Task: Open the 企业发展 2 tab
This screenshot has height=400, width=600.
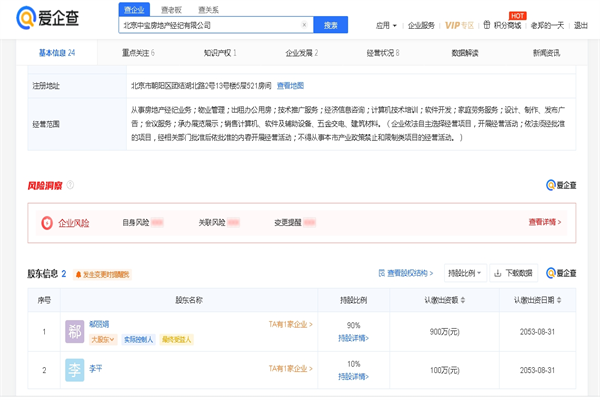Action: pos(302,53)
